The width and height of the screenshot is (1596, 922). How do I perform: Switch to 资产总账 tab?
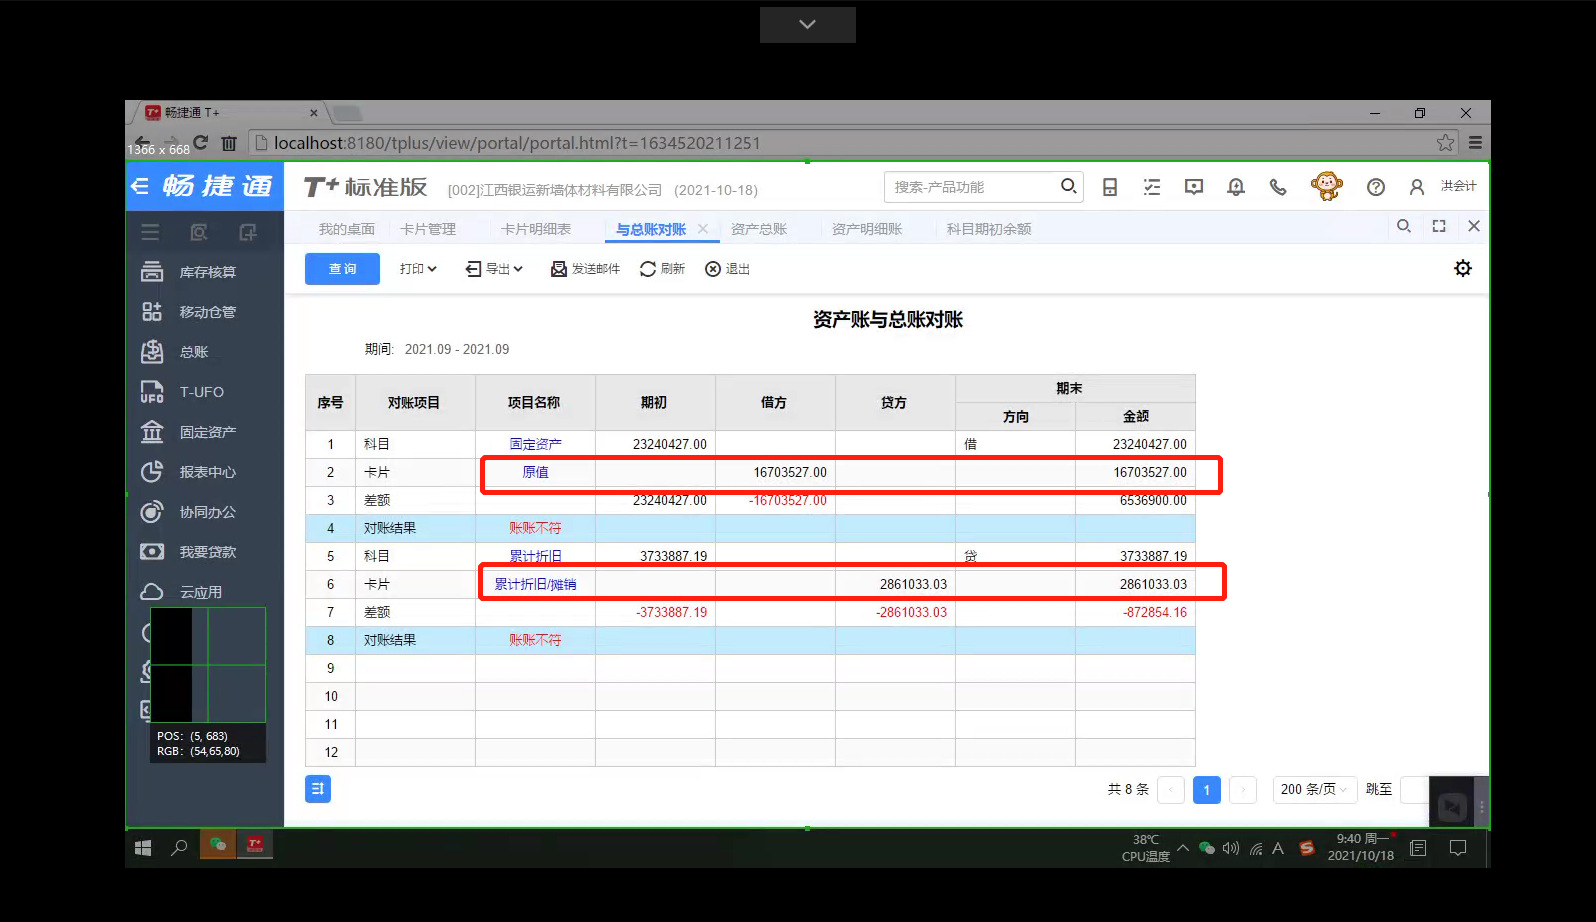click(759, 229)
